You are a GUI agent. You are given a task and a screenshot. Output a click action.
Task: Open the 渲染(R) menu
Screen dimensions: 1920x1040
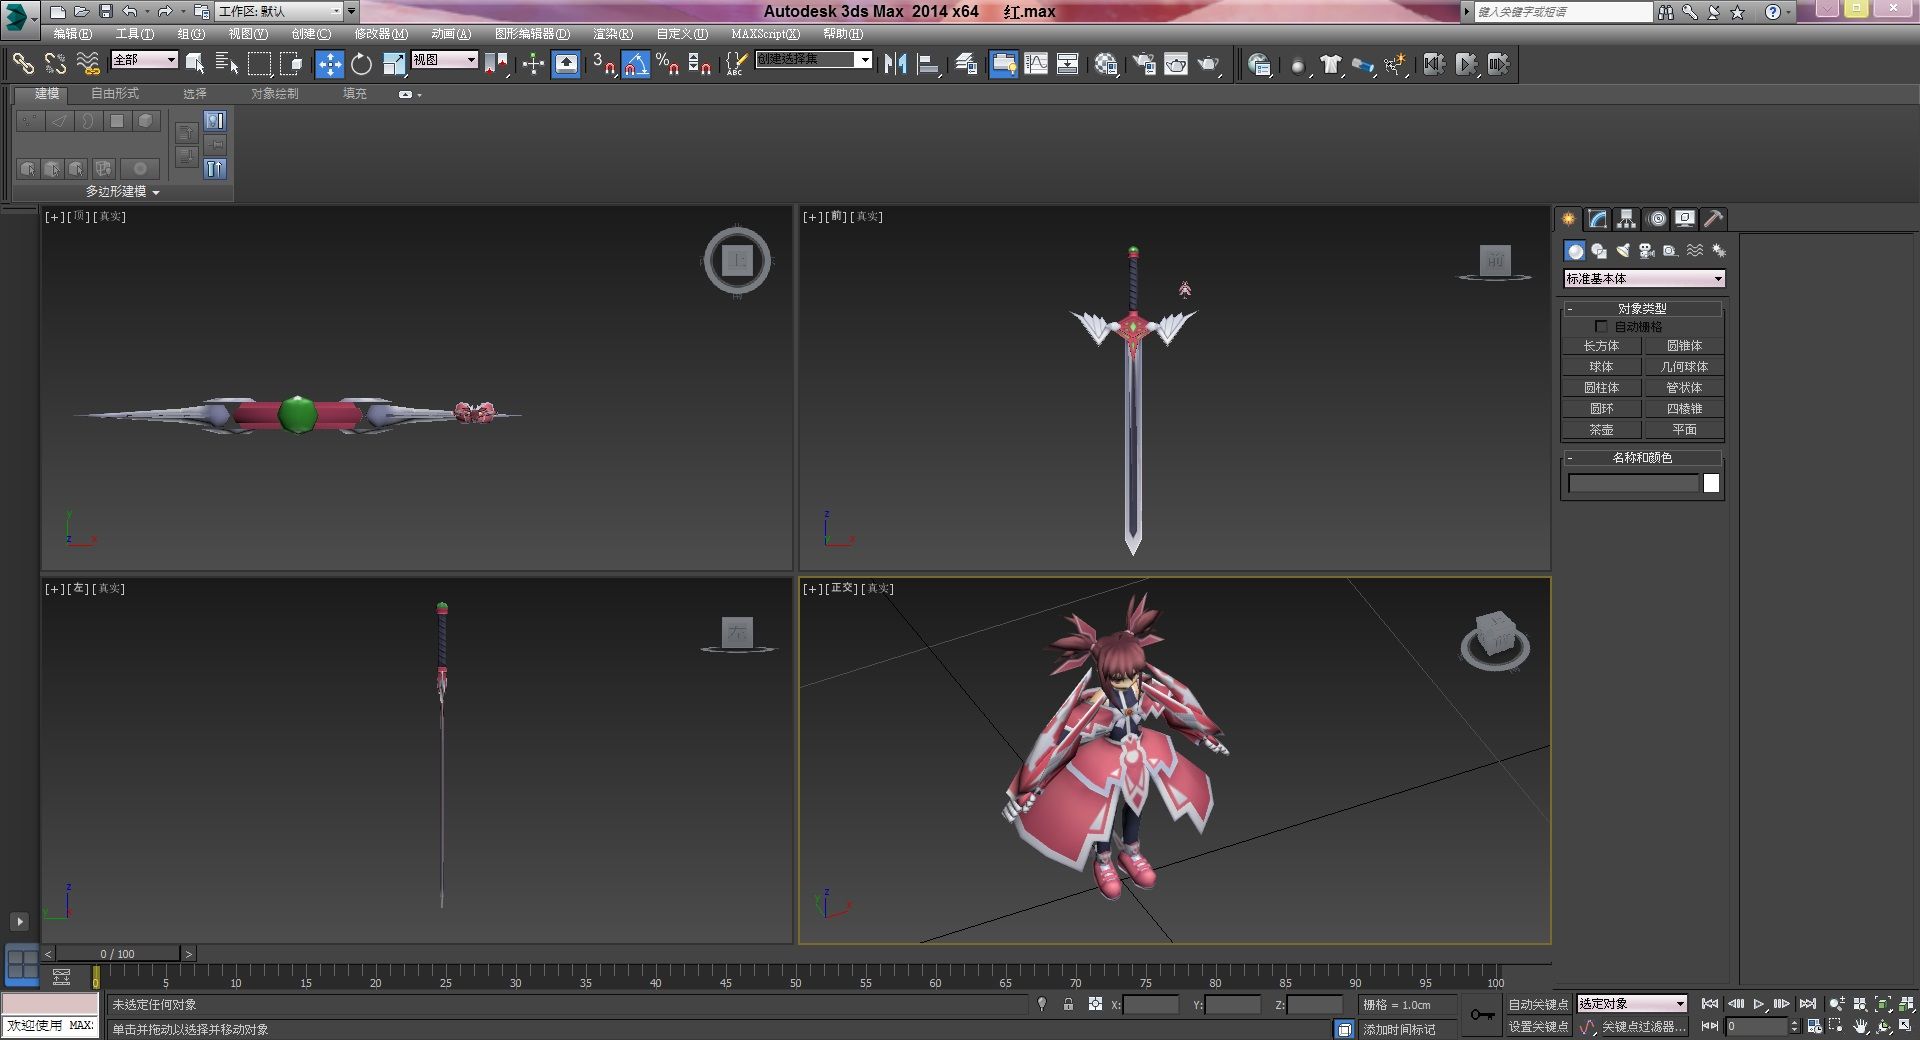click(612, 34)
